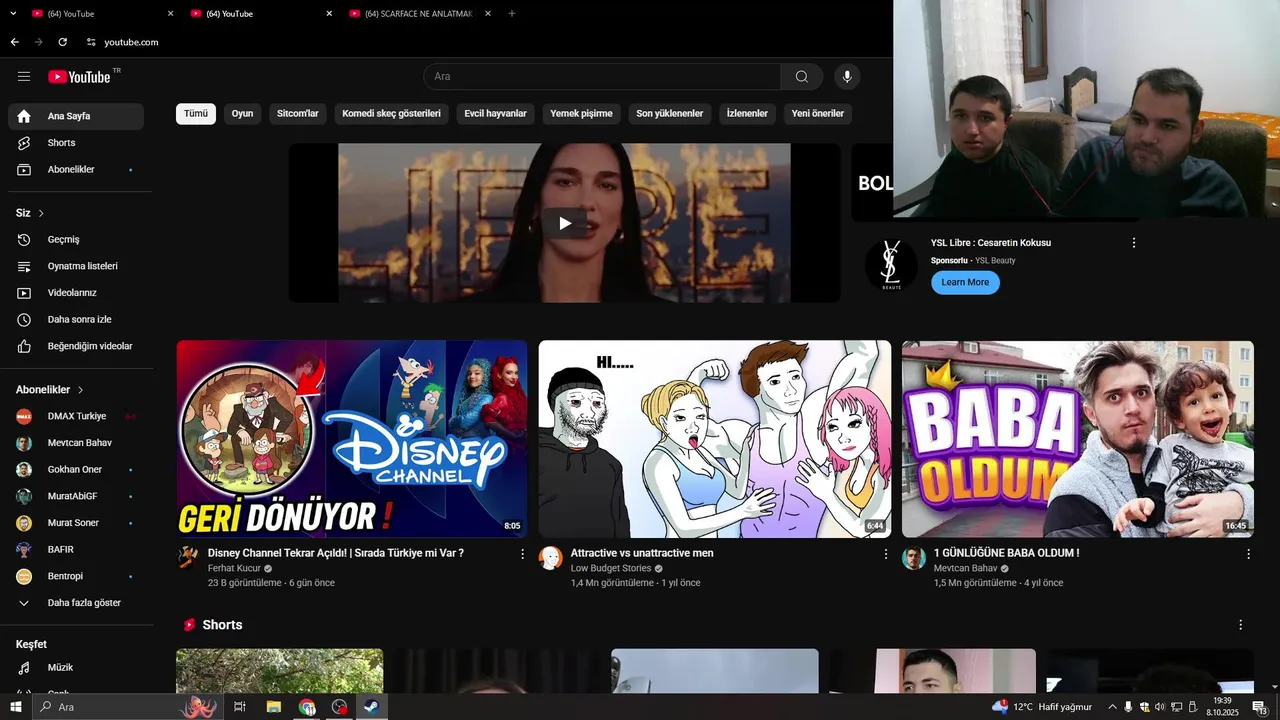Open a new browser tab
Screen dimensions: 1280x720
point(512,13)
